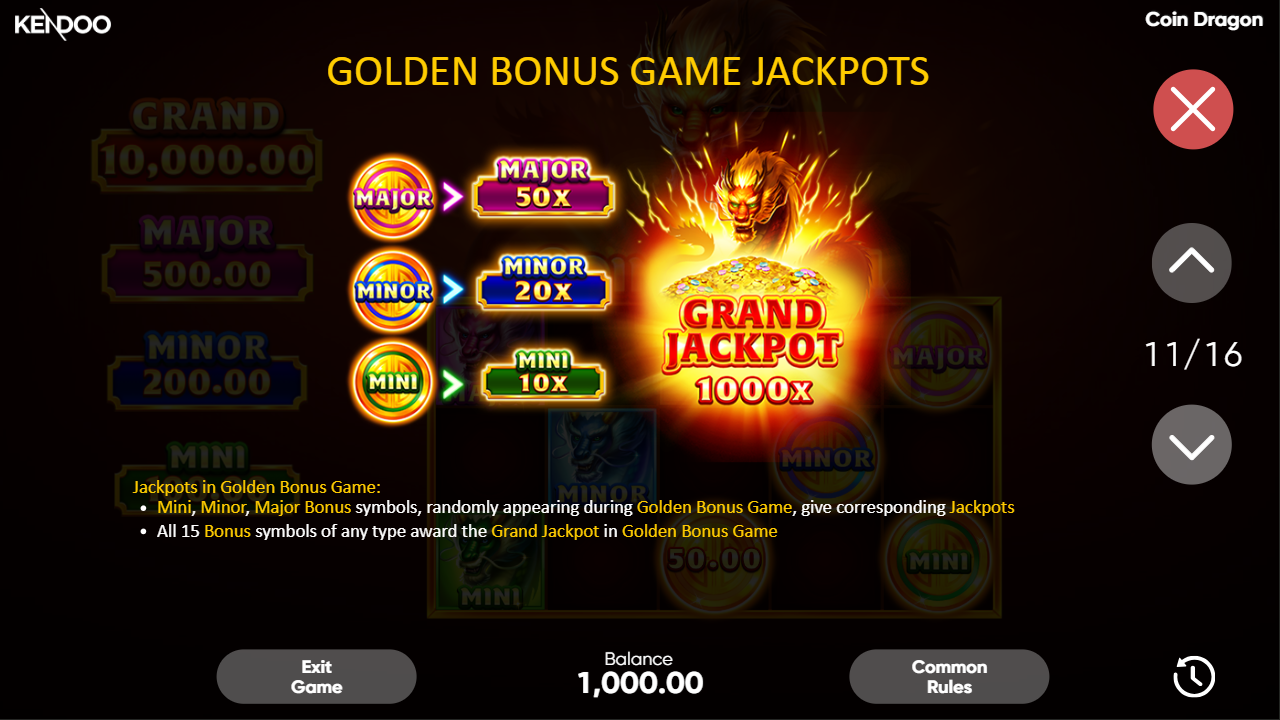Select the Major coin symbol
This screenshot has width=1280, height=720.
pos(393,197)
